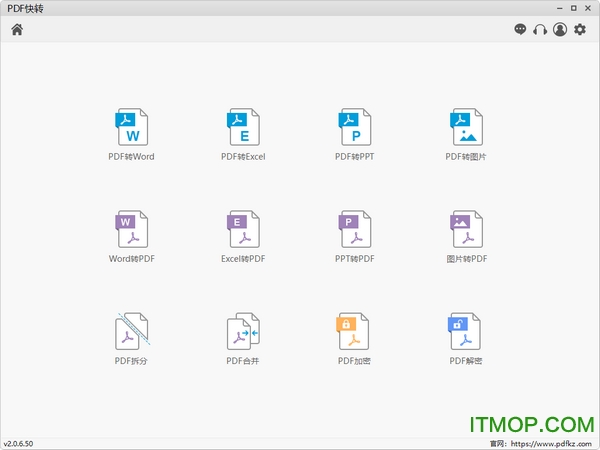
Task: Open the chat message bubble icon
Action: [520, 30]
